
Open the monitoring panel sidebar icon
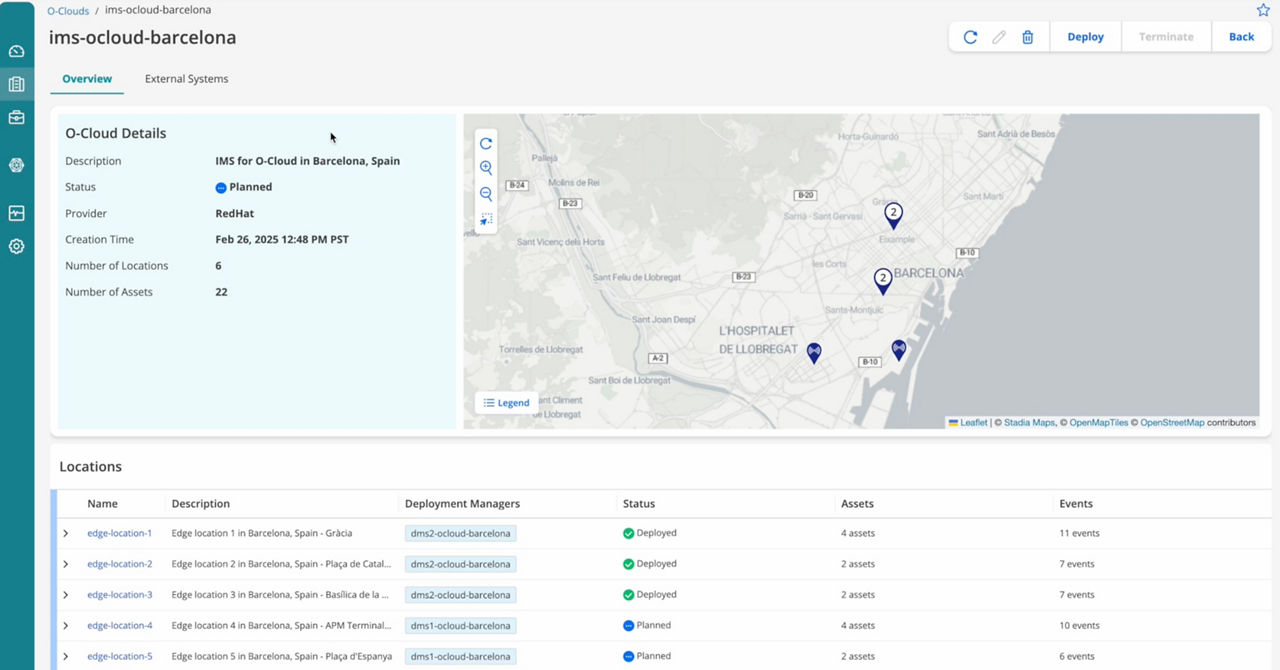click(16, 212)
